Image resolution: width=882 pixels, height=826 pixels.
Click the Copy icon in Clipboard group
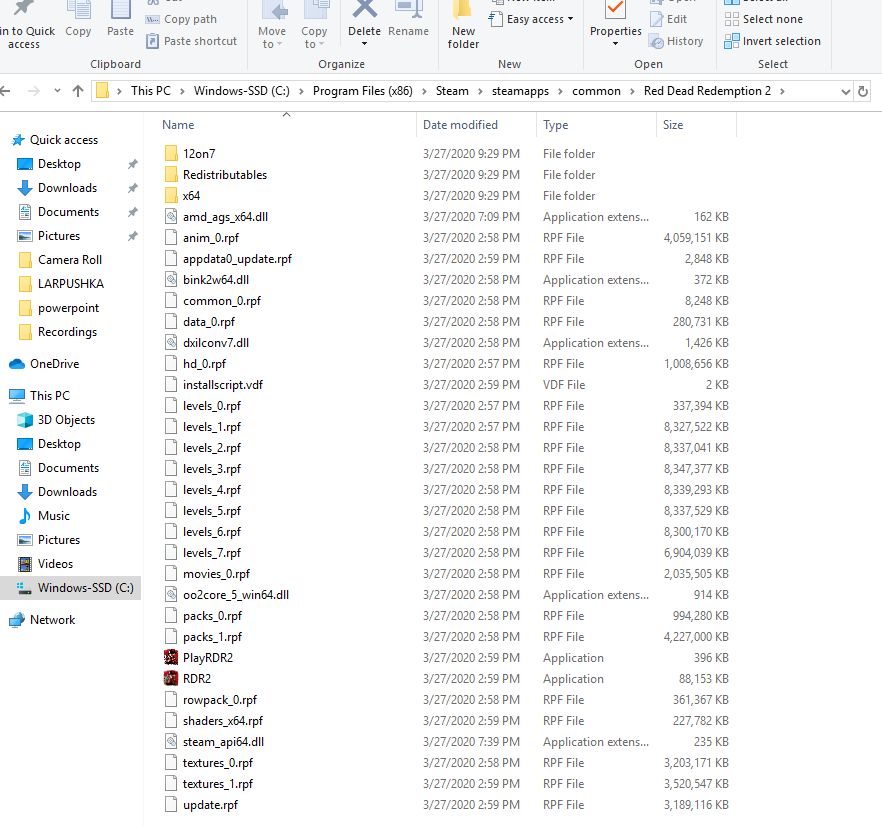pos(78,11)
